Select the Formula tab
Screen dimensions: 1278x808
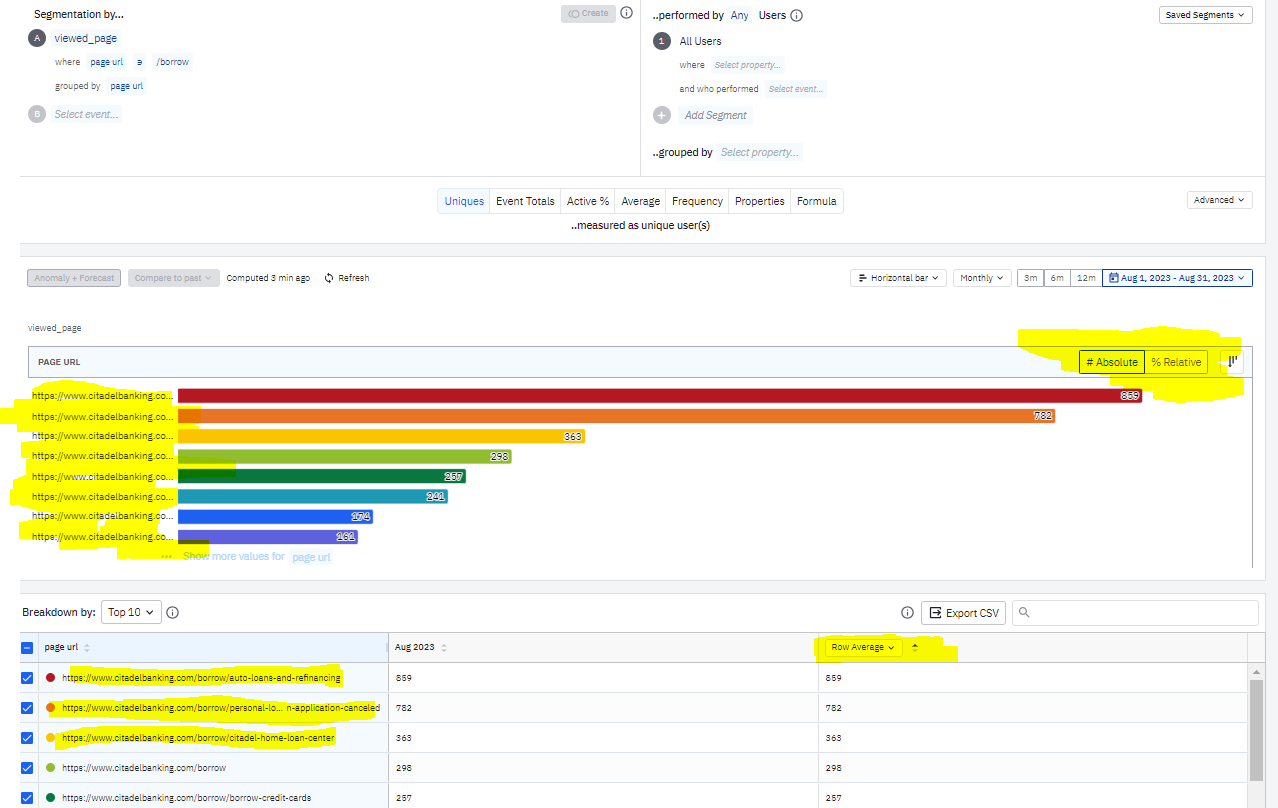pos(817,201)
